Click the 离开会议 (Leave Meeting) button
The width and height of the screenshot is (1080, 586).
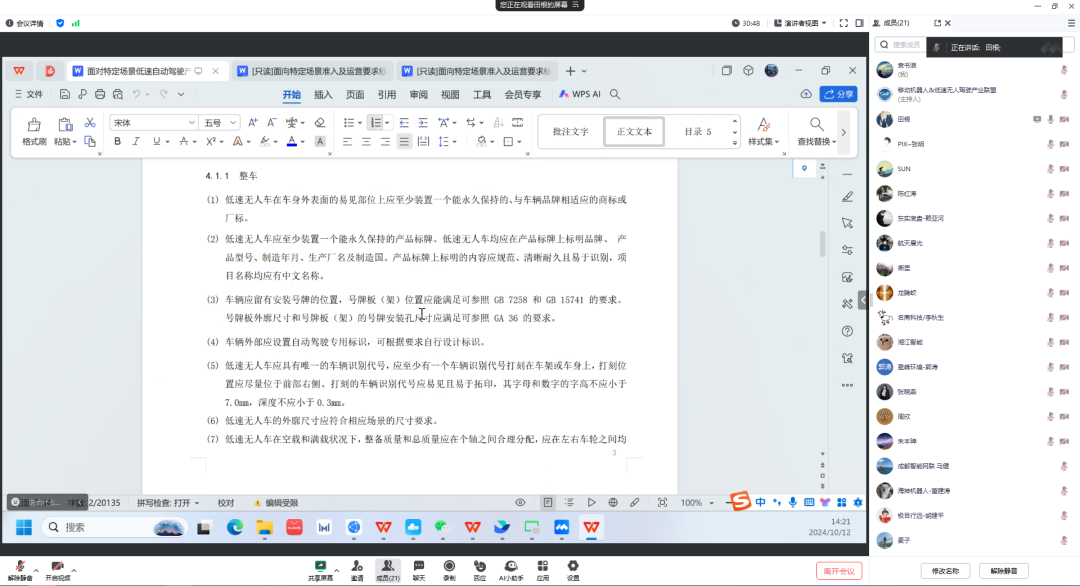[x=837, y=570]
